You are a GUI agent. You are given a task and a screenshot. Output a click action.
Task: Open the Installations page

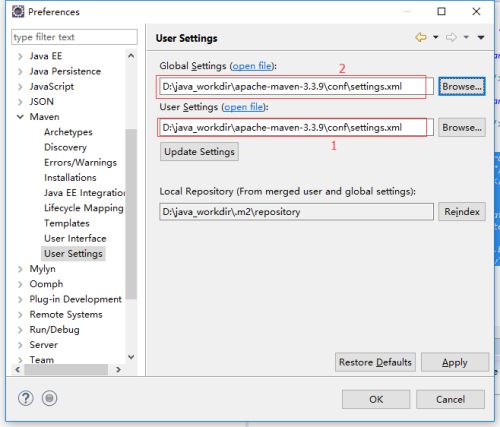(70, 178)
